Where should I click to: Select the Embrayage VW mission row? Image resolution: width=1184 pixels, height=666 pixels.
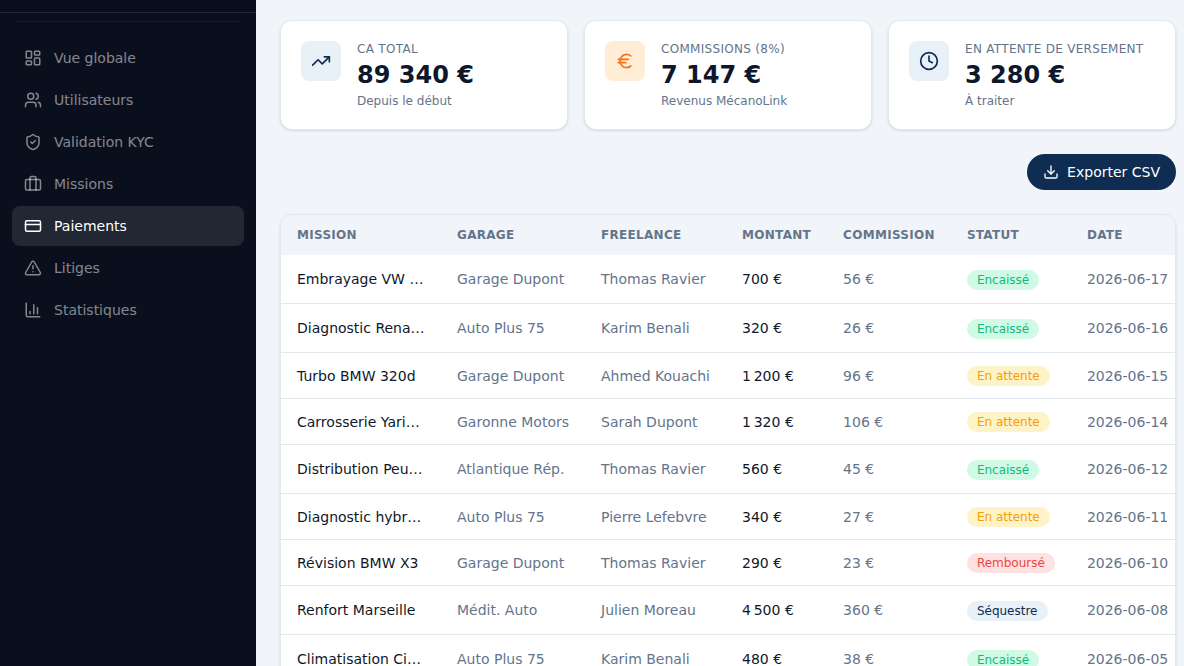(x=728, y=279)
